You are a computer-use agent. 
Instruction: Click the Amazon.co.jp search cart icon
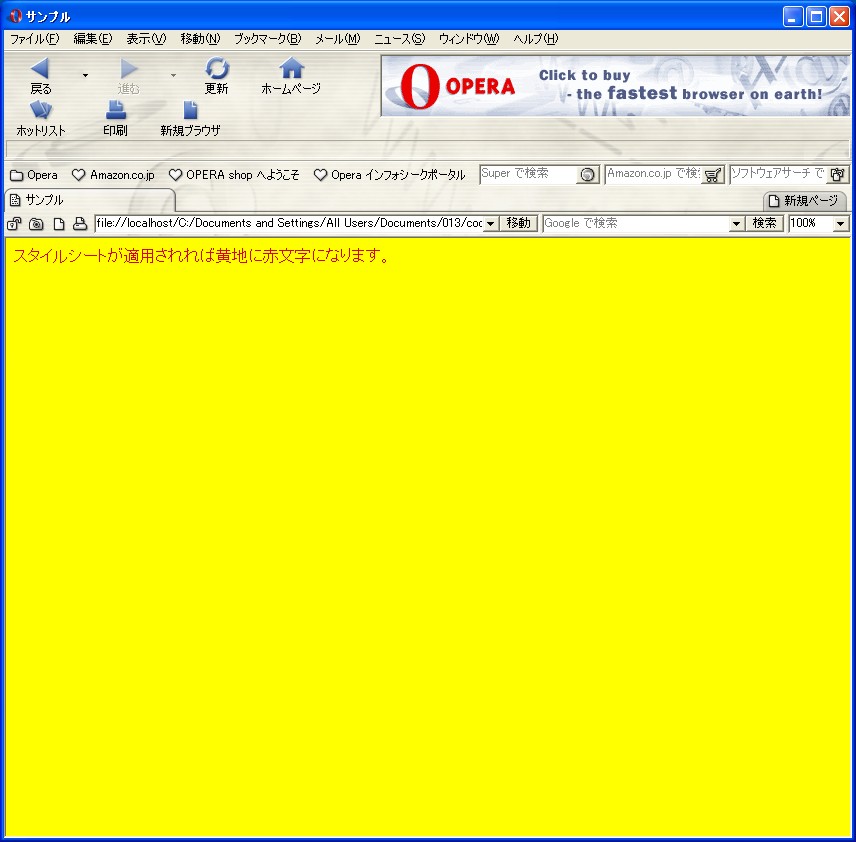tap(712, 175)
